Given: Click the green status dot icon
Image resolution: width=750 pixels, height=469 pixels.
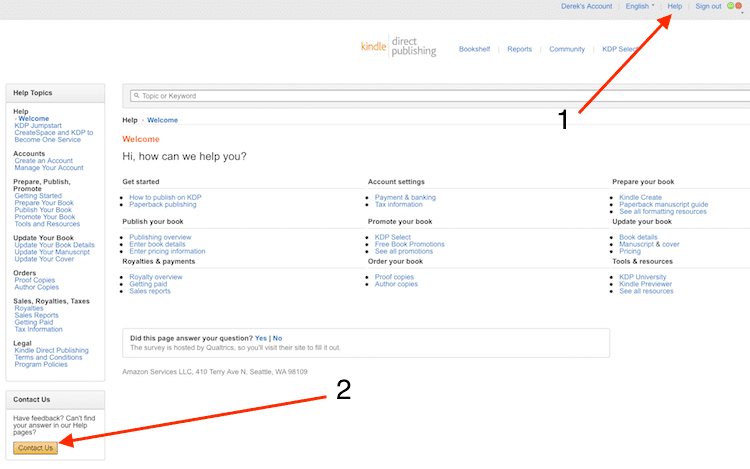Looking at the screenshot, I should (x=731, y=6).
